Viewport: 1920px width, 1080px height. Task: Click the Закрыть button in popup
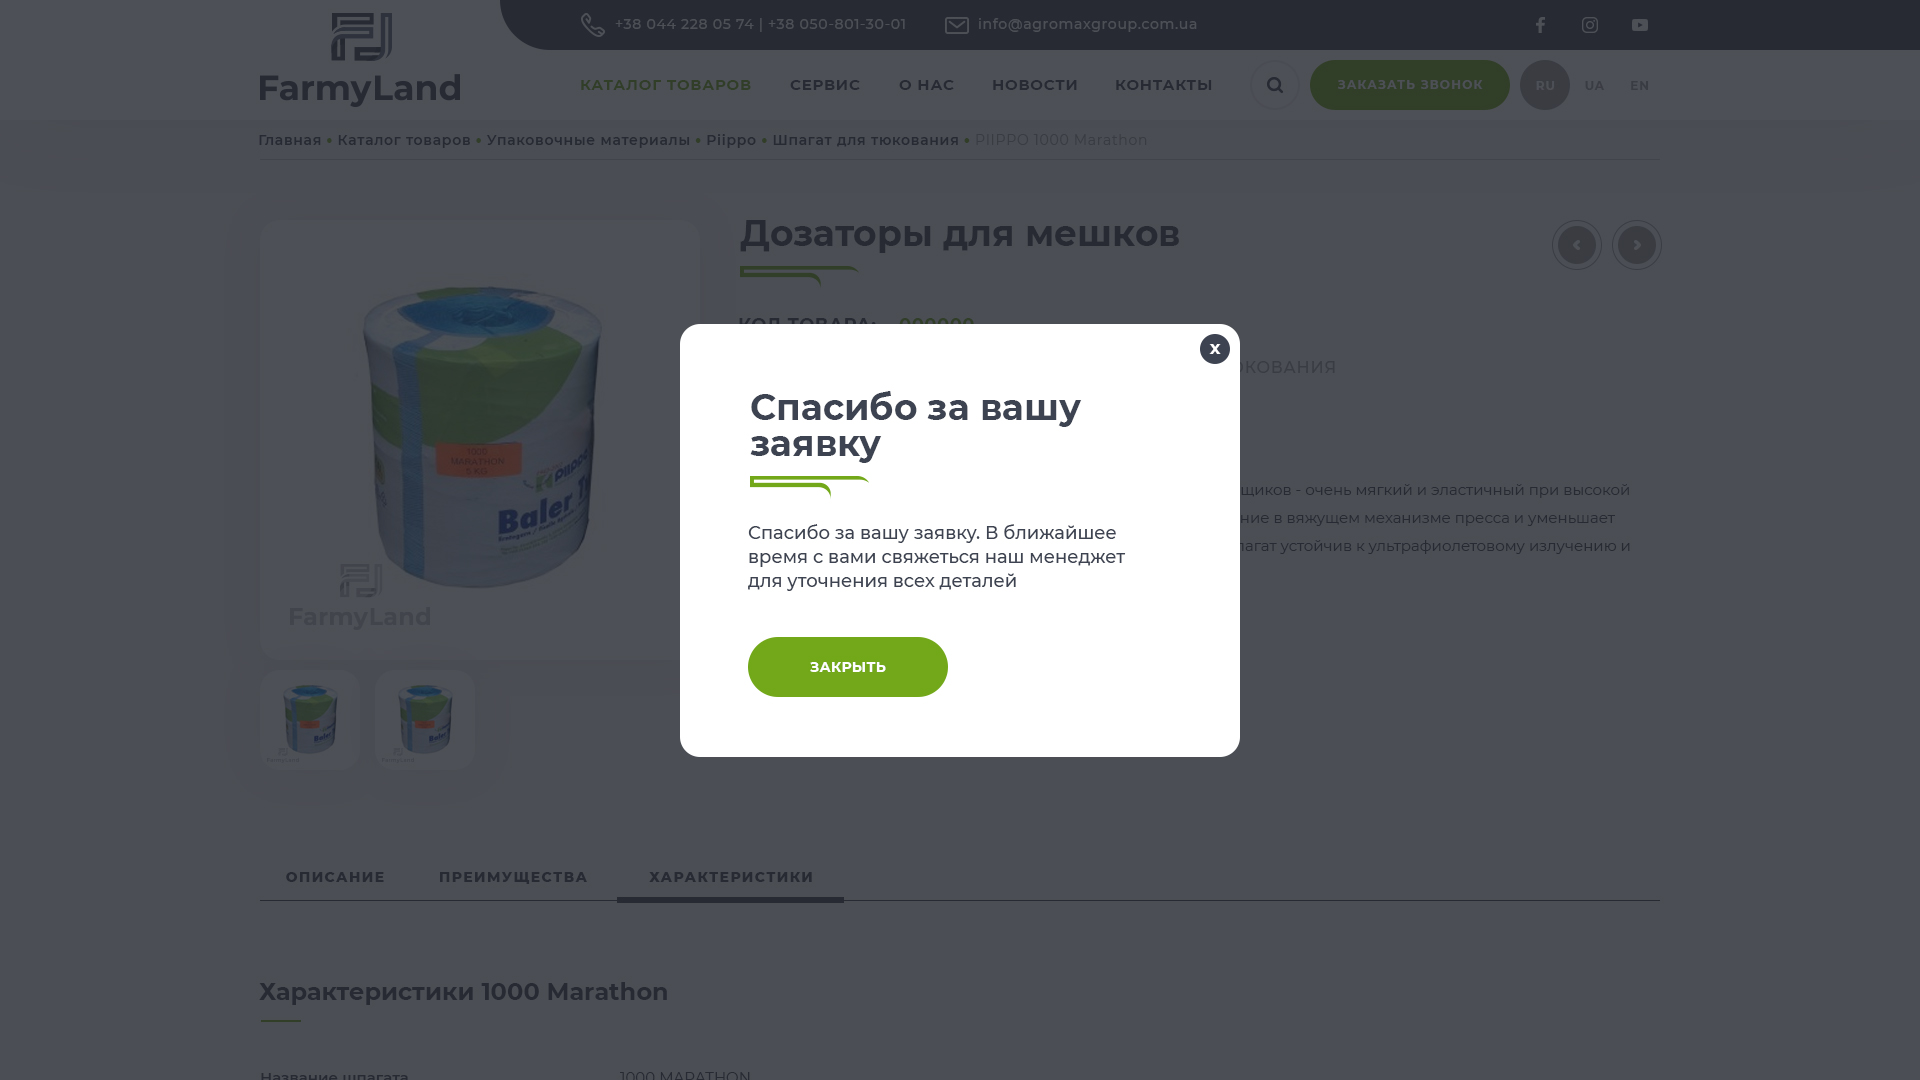(848, 667)
